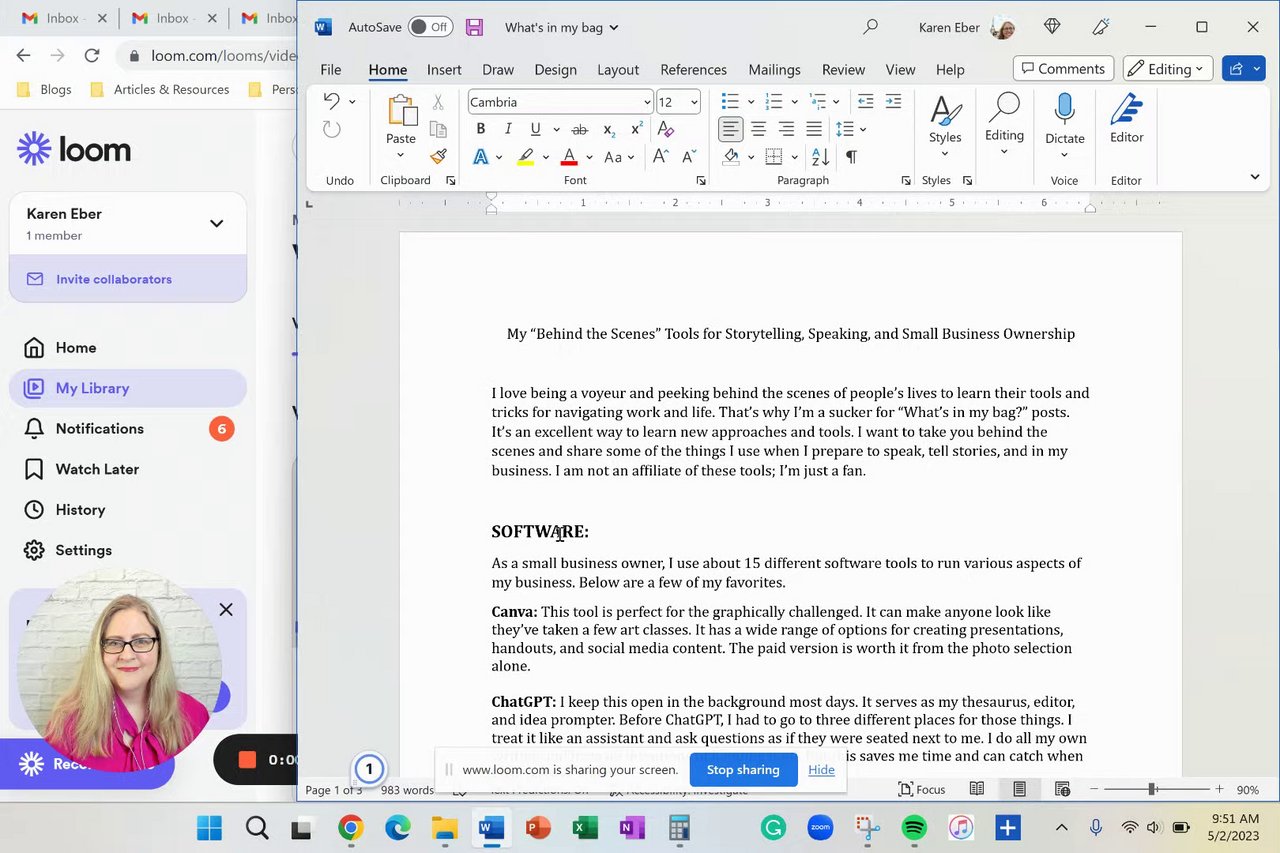1280x853 pixels.
Task: Apply subscript formatting
Action: (x=608, y=129)
